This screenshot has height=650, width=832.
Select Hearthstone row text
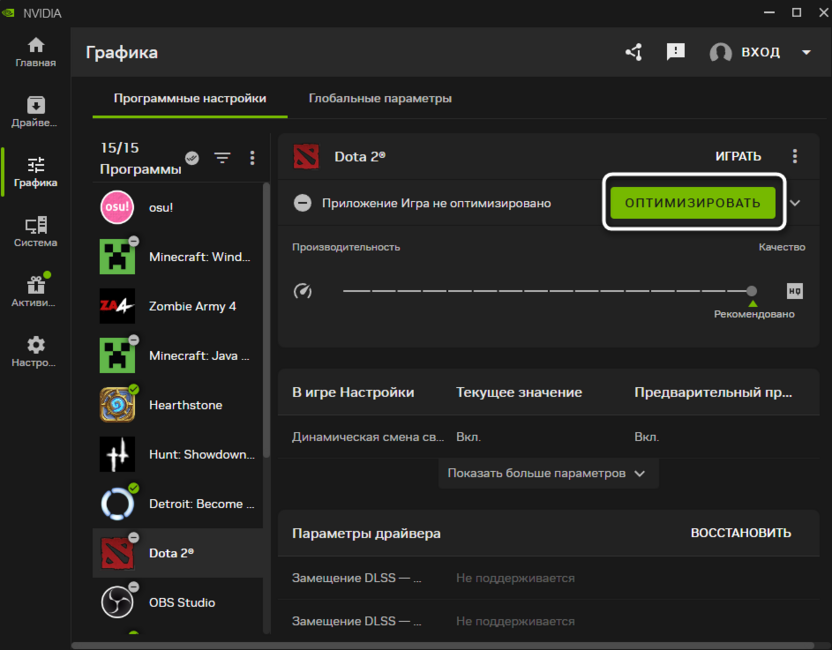[x=185, y=405]
